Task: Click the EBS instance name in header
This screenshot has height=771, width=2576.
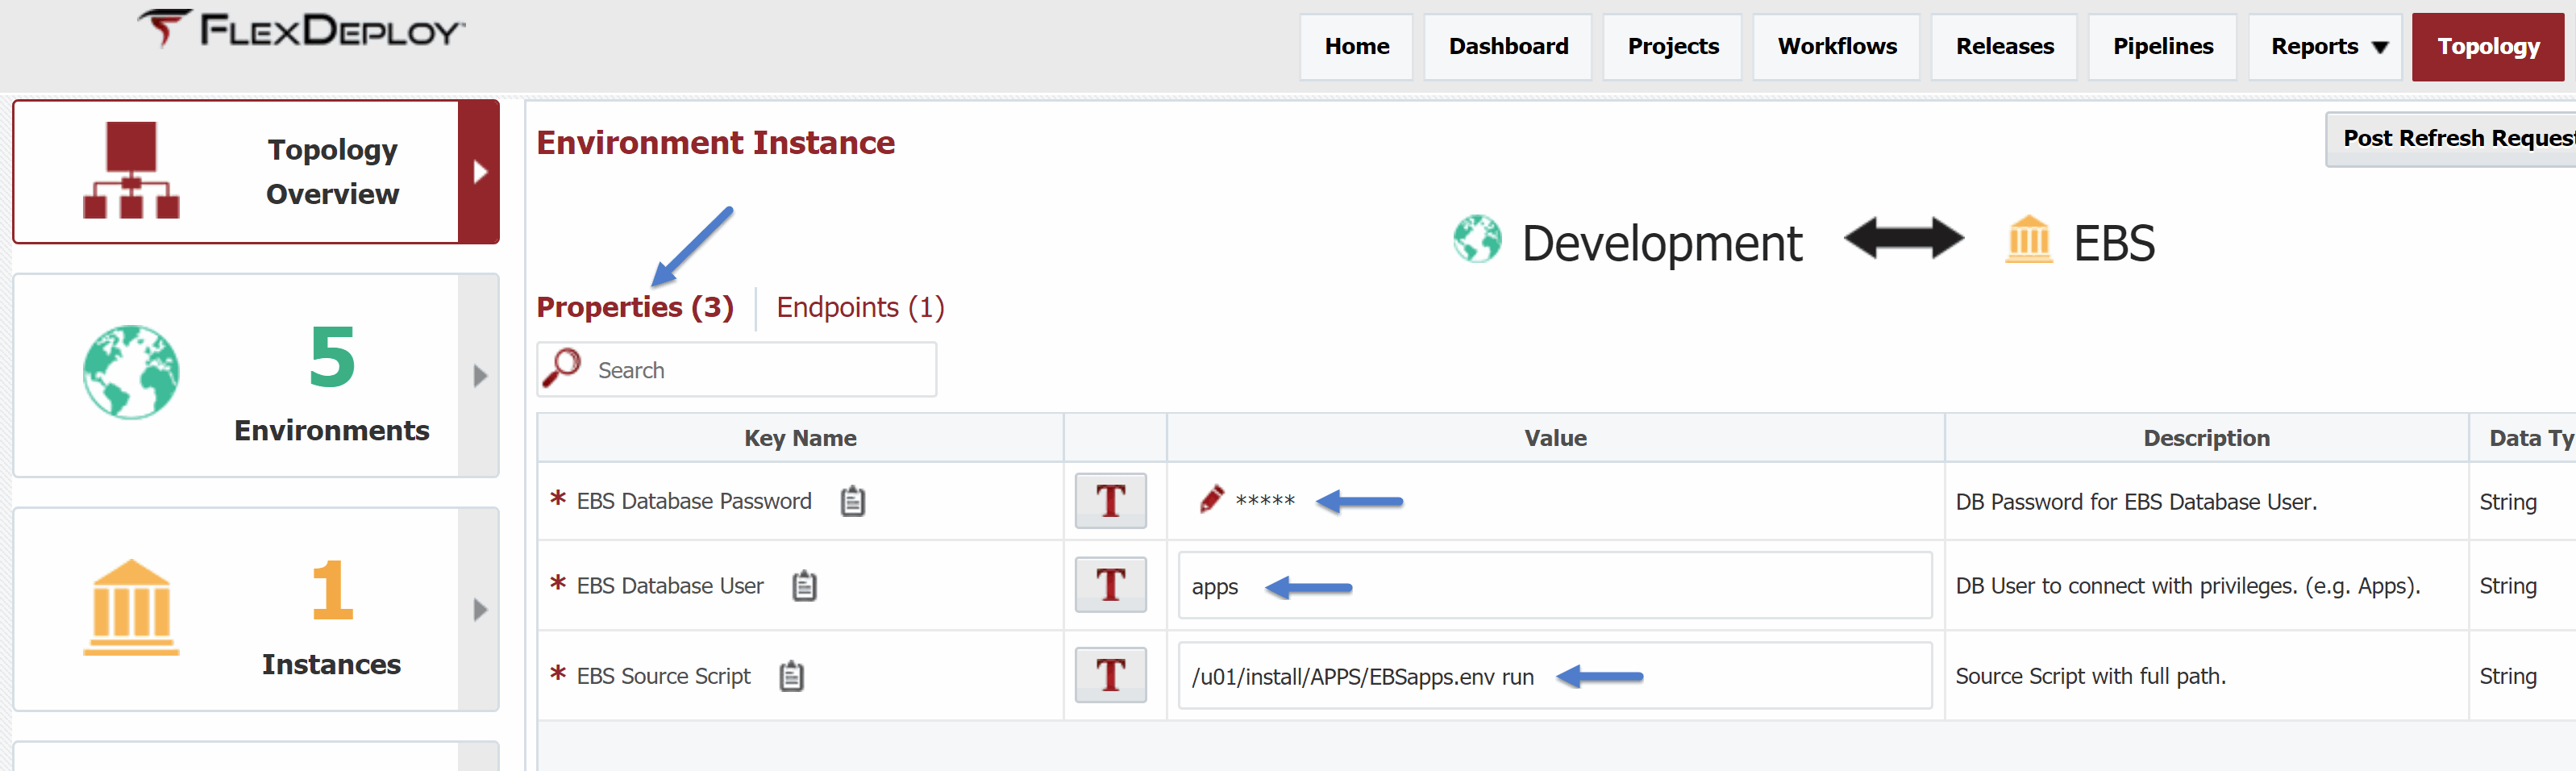Action: 2114,243
